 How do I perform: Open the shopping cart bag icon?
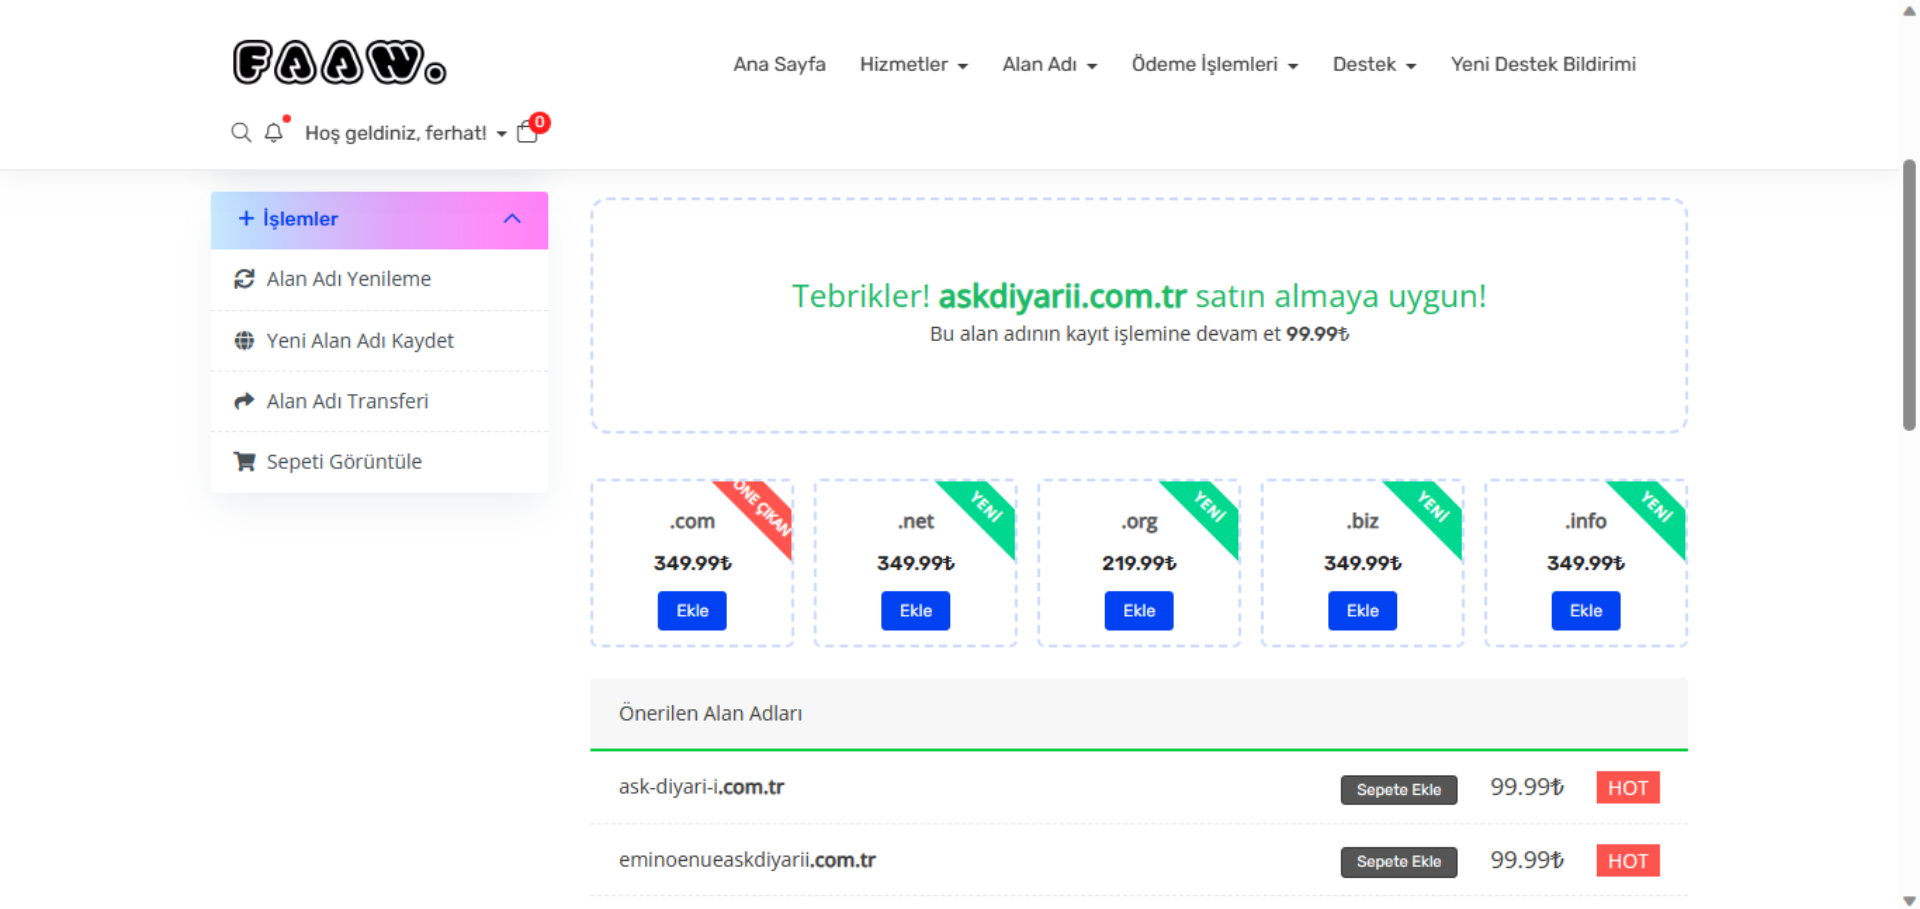coord(528,132)
